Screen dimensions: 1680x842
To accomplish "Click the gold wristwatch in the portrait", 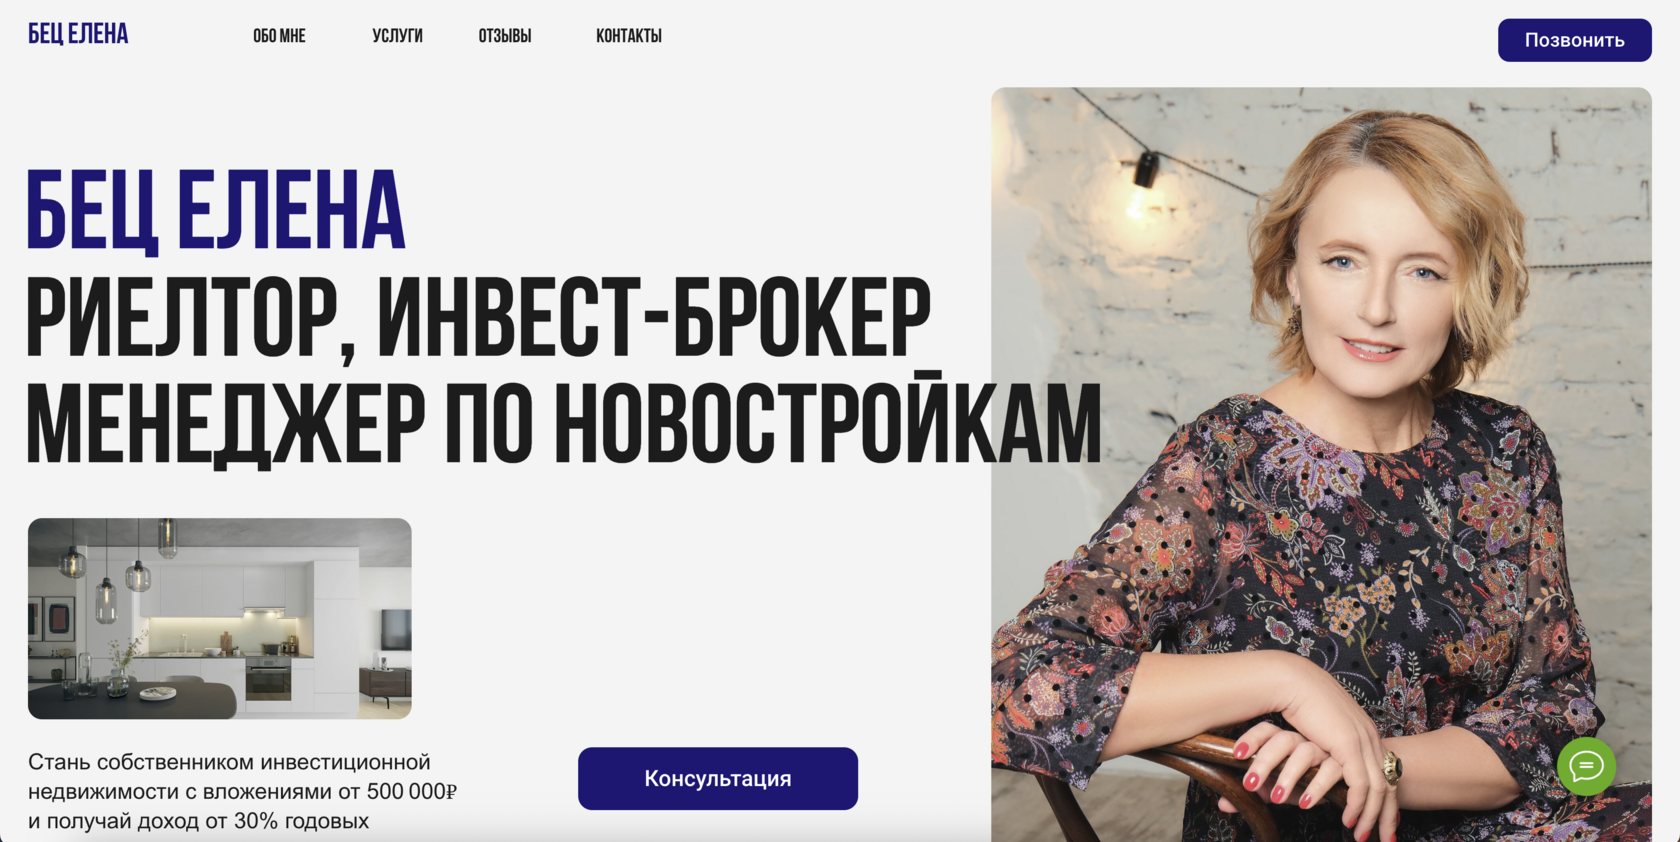I will 1391,767.
